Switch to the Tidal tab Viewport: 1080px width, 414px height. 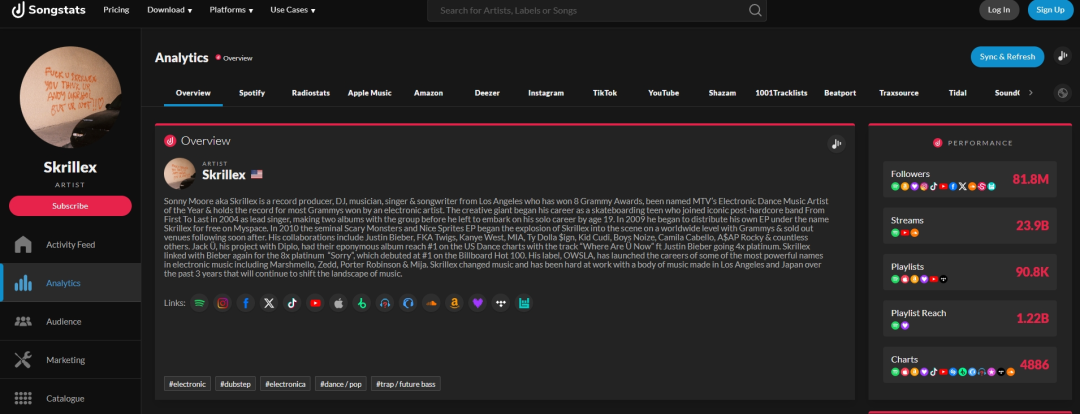pos(957,93)
